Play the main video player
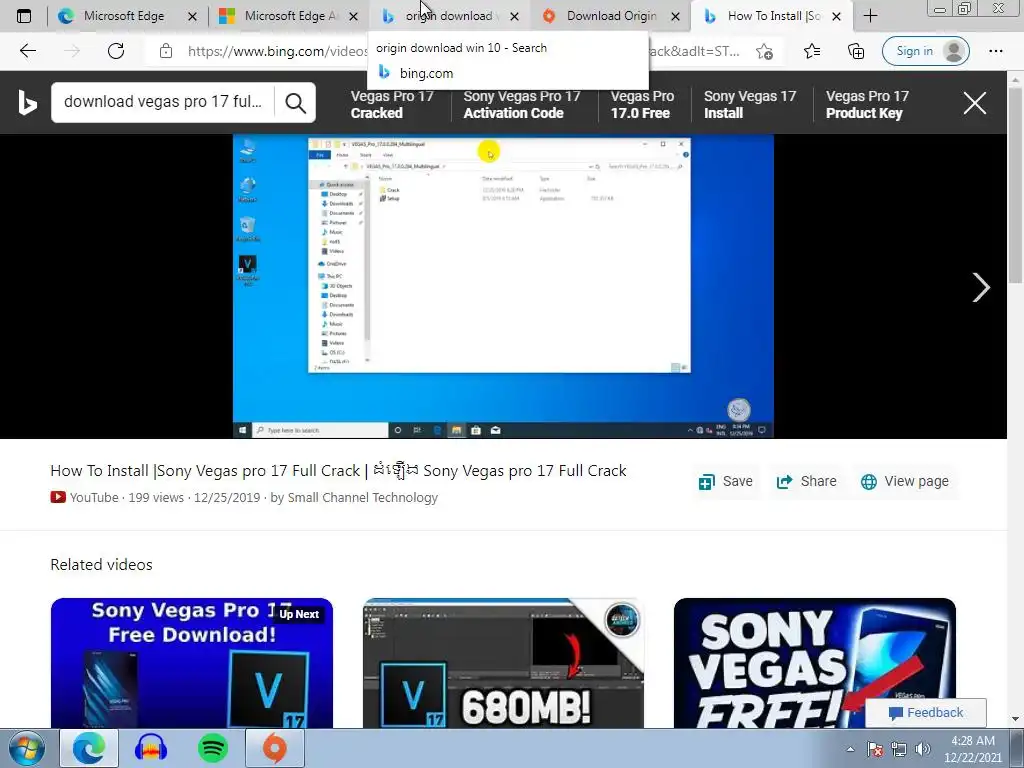The width and height of the screenshot is (1024, 768). tap(503, 286)
